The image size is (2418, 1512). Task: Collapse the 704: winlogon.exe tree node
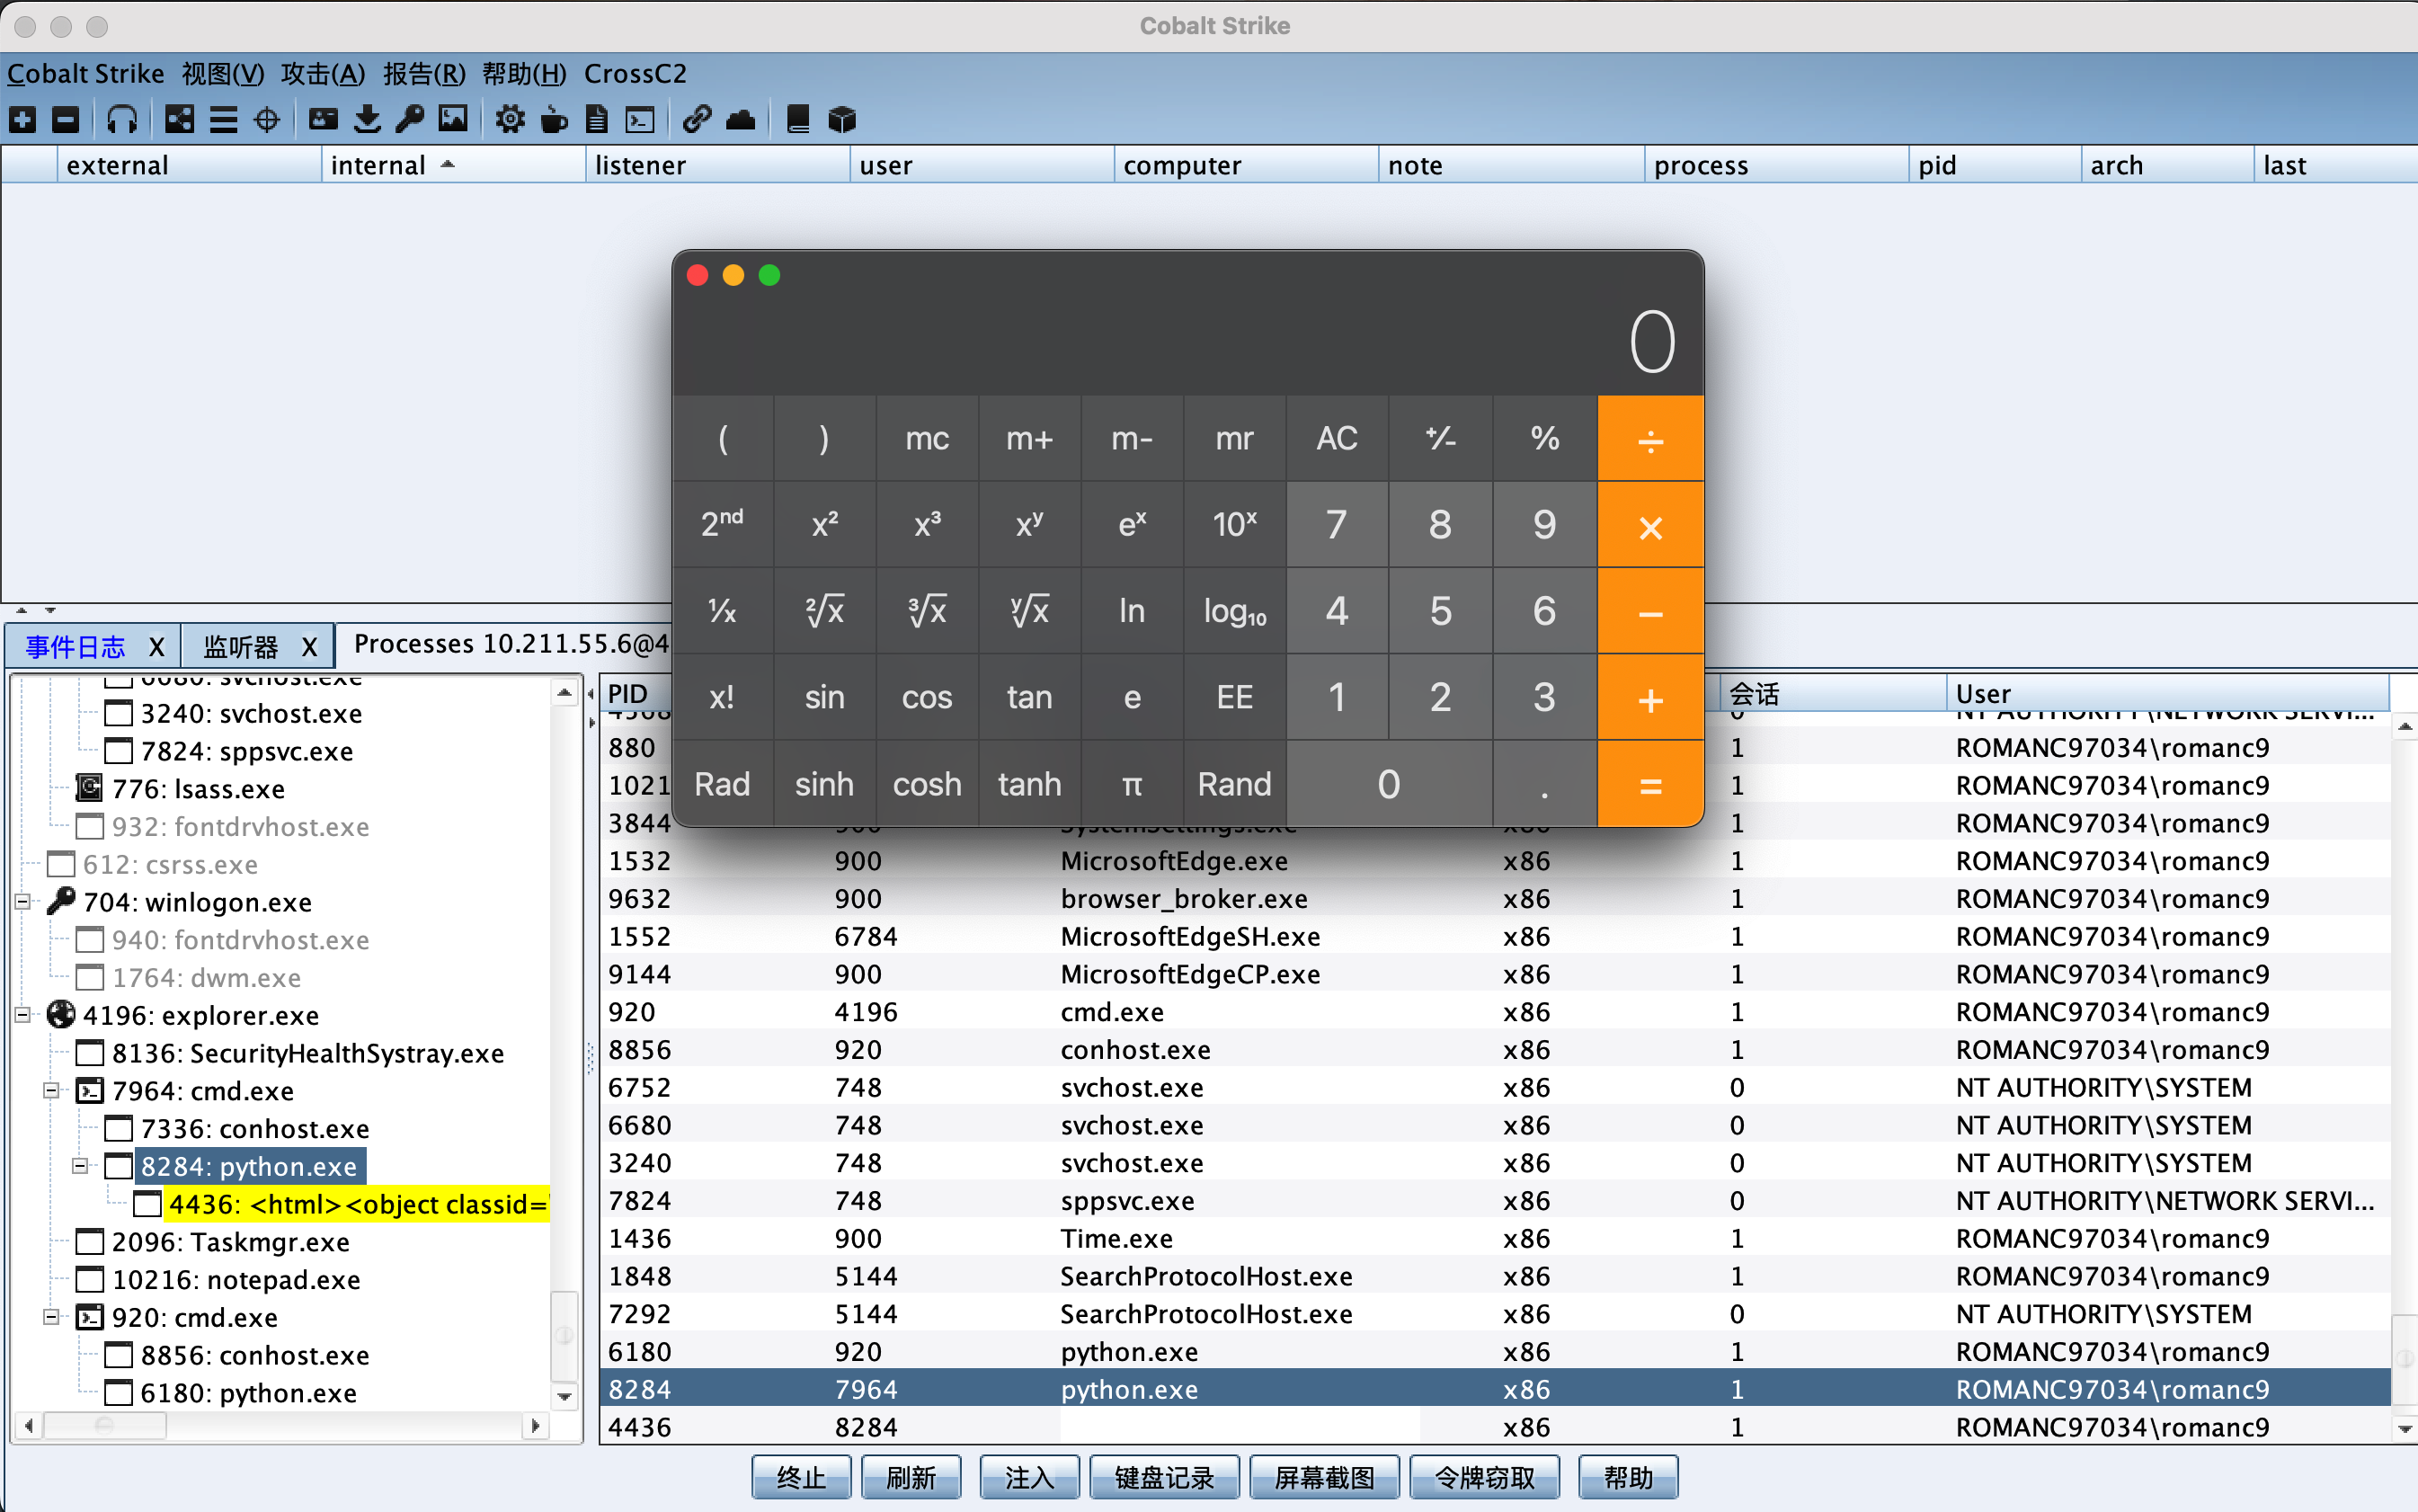coord(22,902)
